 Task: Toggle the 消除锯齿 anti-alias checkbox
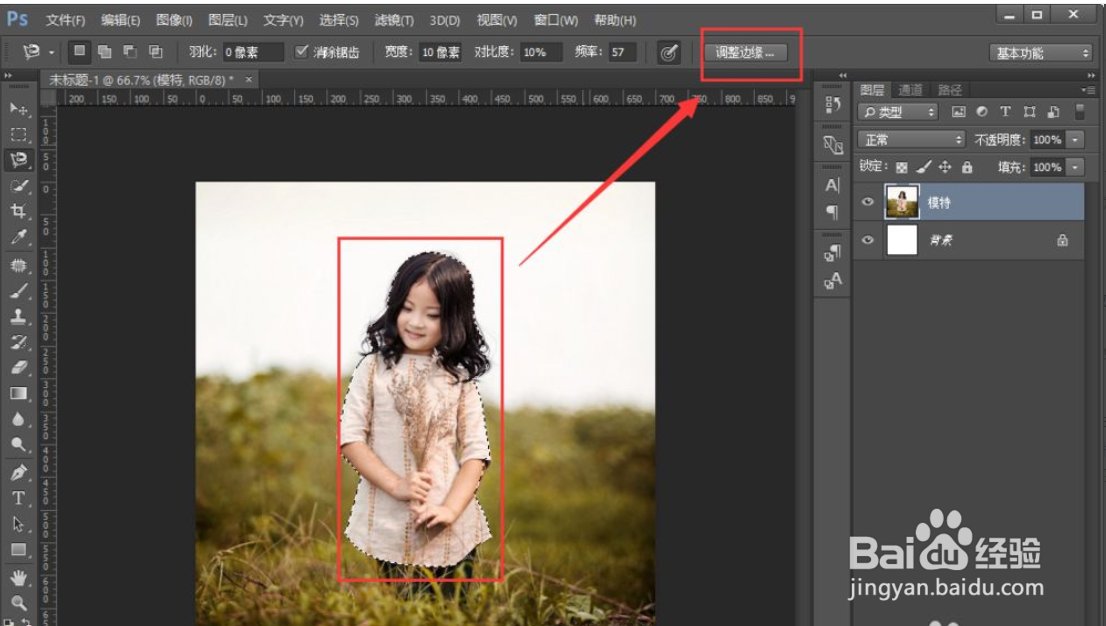point(301,51)
